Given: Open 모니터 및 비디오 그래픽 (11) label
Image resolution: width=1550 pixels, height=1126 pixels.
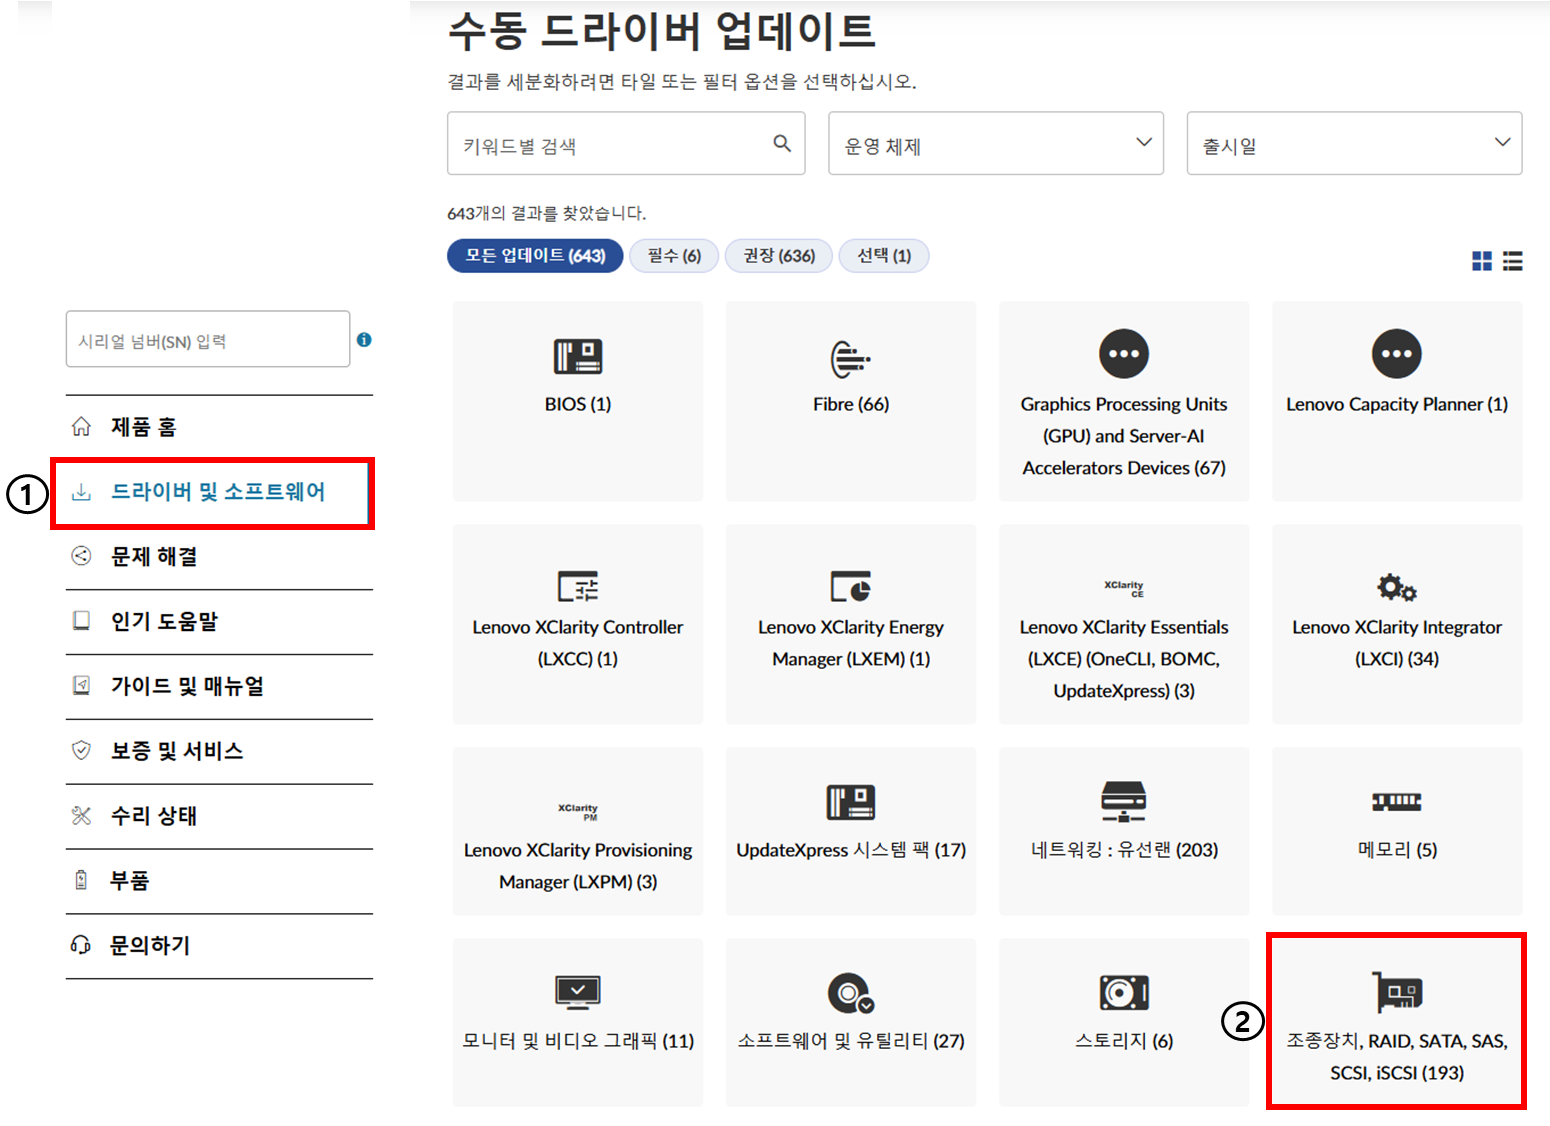Looking at the screenshot, I should click(578, 1041).
